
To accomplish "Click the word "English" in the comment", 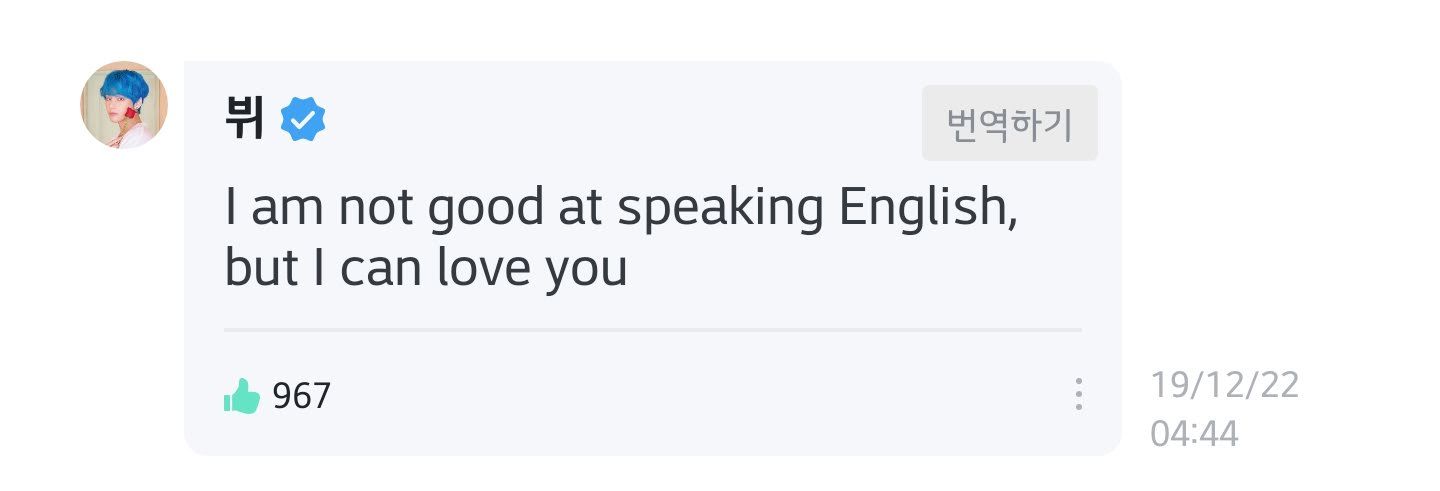I will pos(922,210).
